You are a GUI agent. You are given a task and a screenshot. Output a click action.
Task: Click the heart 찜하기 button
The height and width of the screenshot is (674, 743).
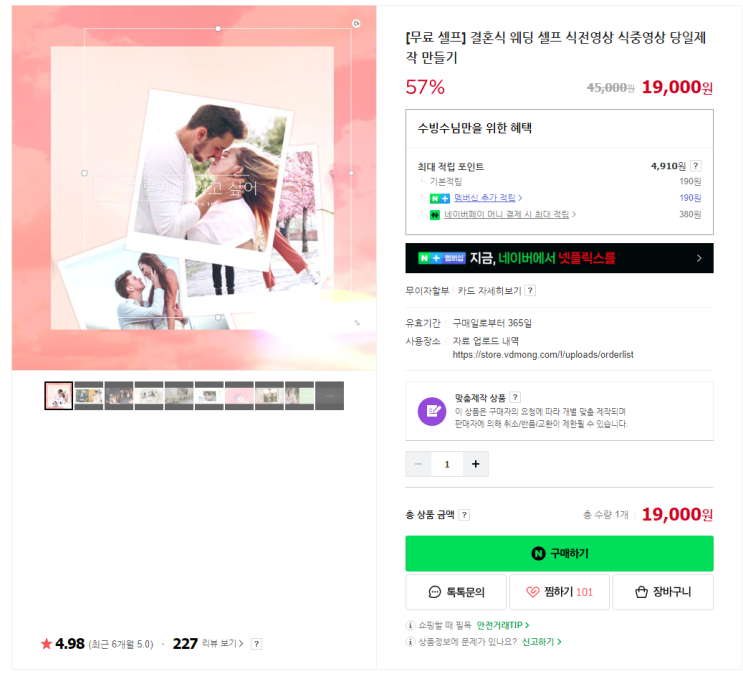[x=560, y=592]
